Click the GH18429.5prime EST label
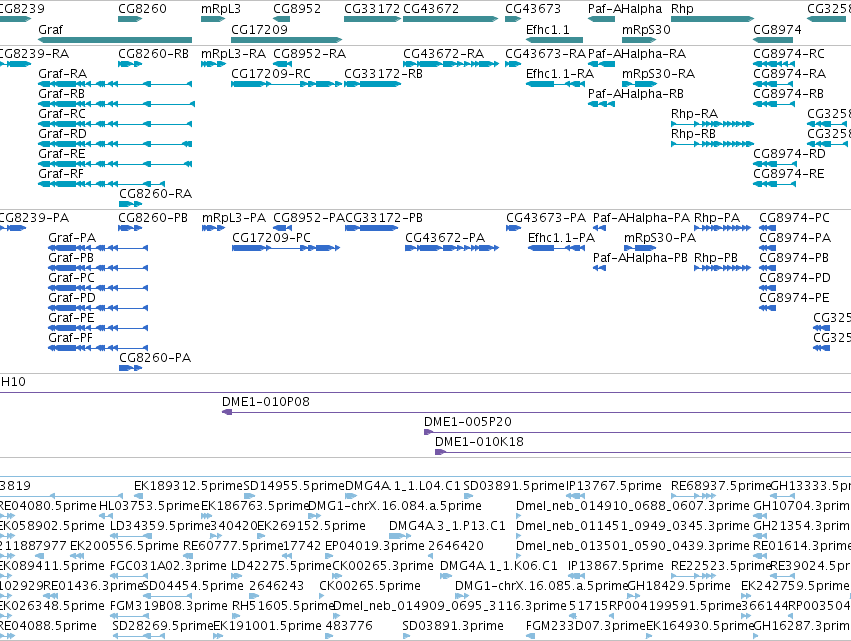851x641 pixels. coord(679,586)
